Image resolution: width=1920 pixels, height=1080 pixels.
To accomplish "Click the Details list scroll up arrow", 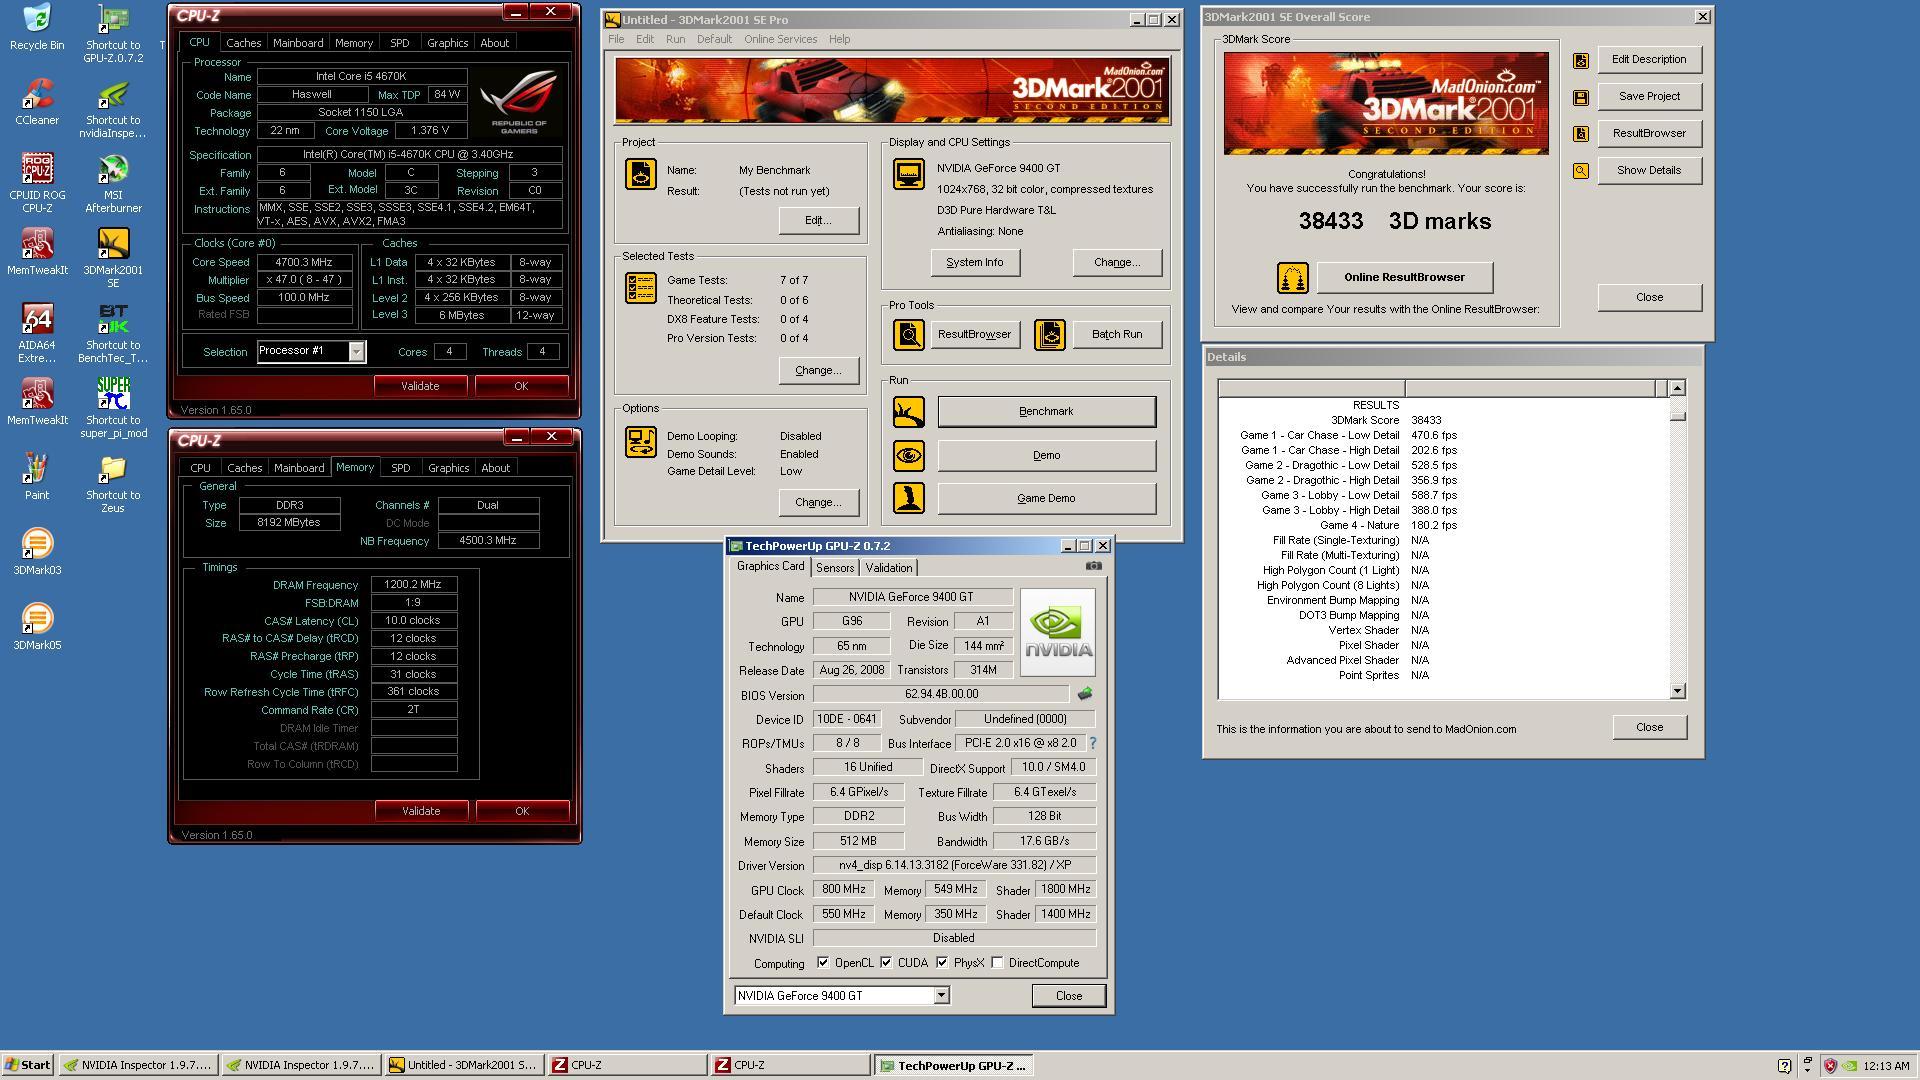I will (1677, 388).
